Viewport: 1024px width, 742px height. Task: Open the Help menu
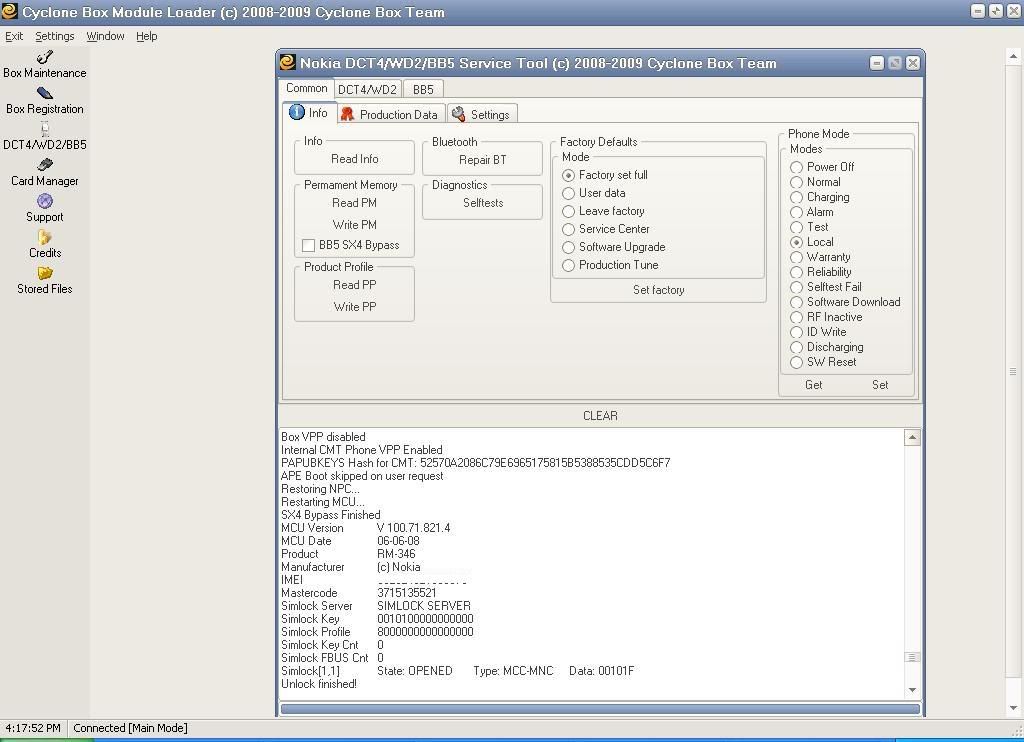tap(146, 36)
